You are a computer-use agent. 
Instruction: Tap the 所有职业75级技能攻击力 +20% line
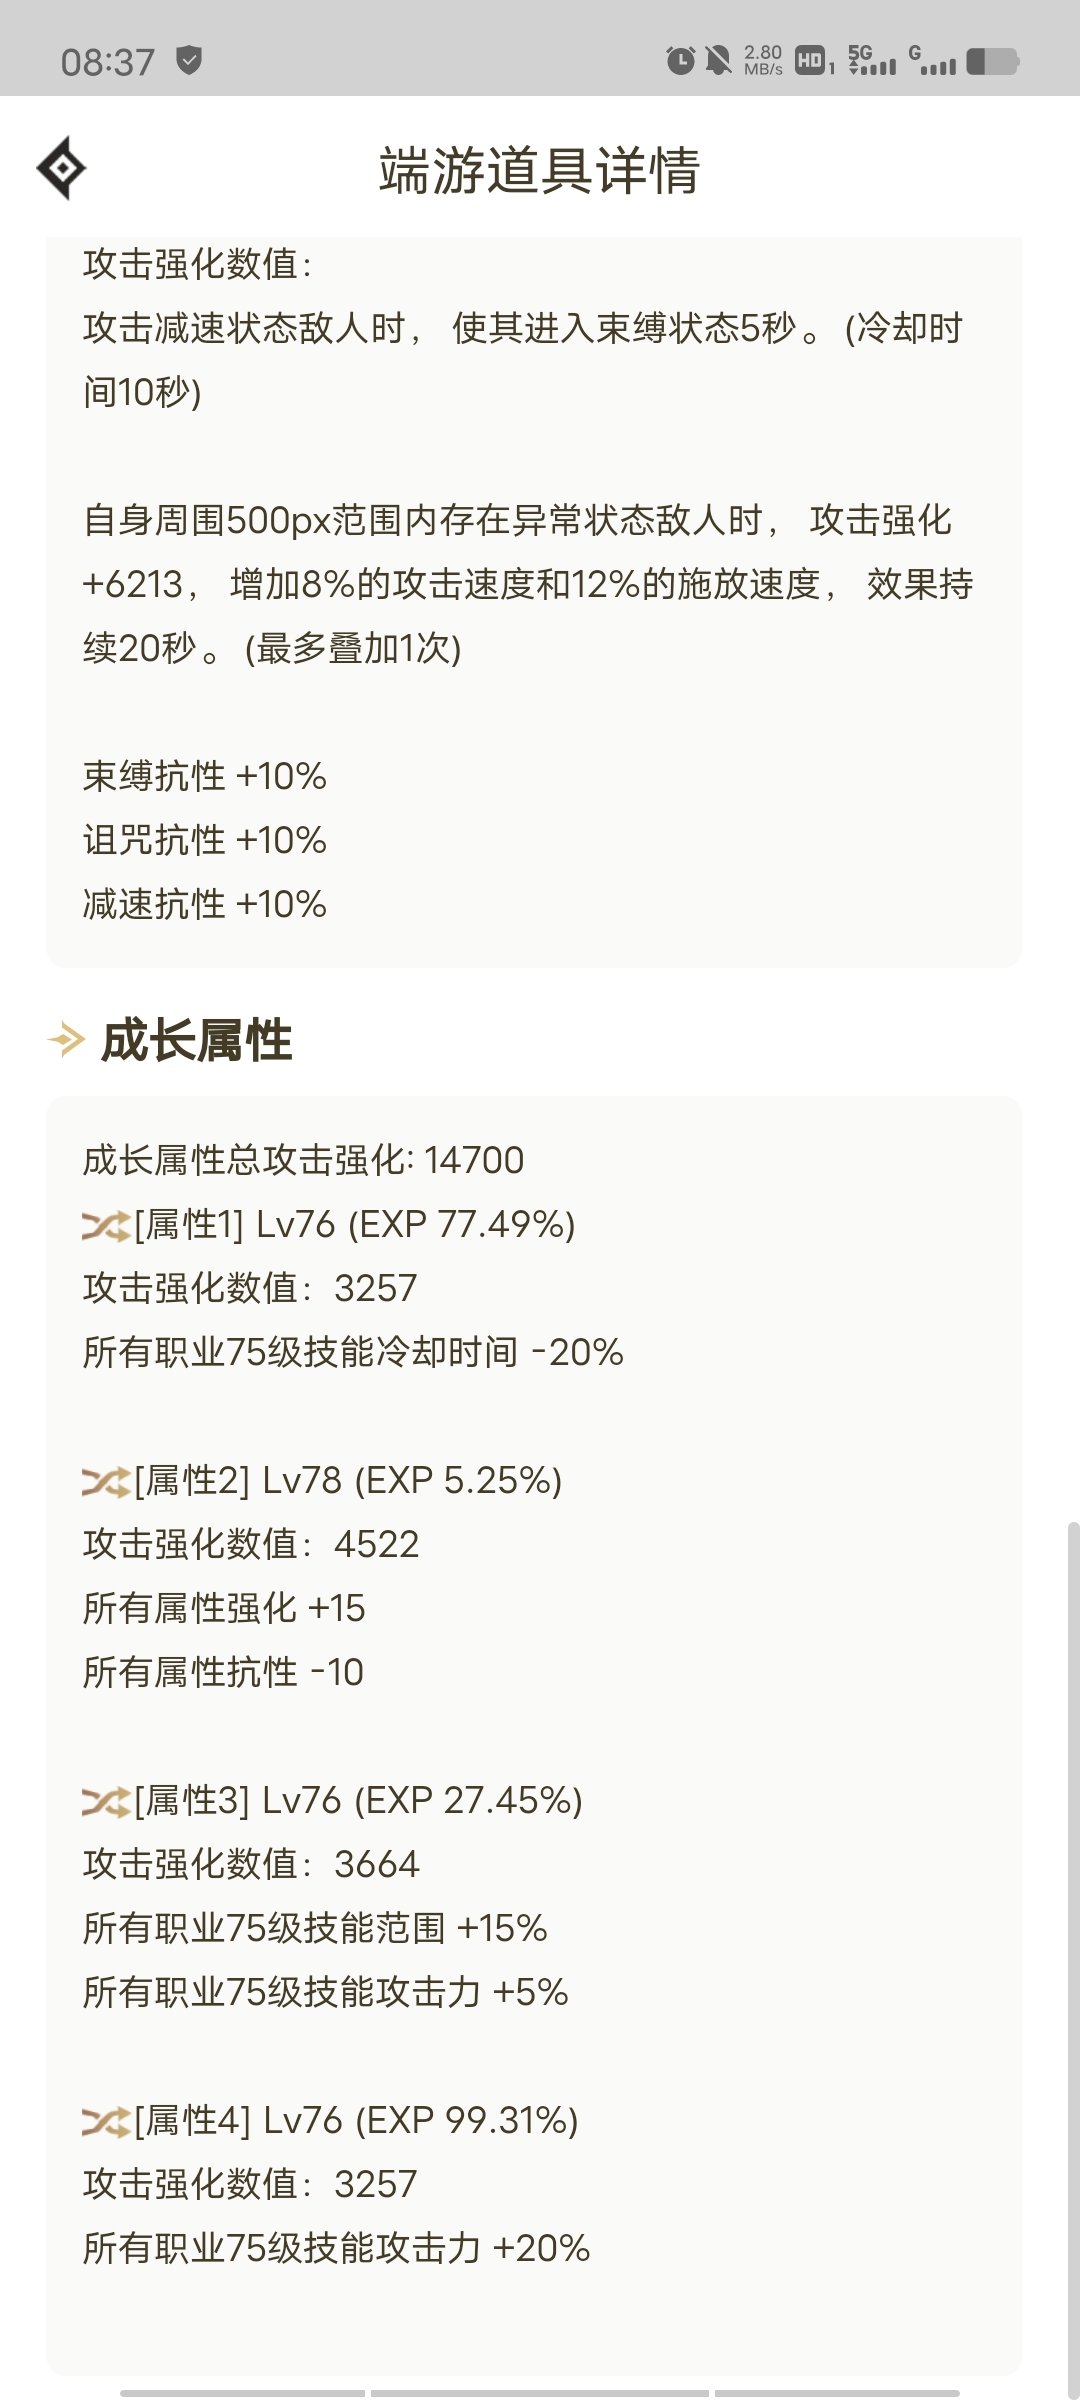tap(336, 2249)
